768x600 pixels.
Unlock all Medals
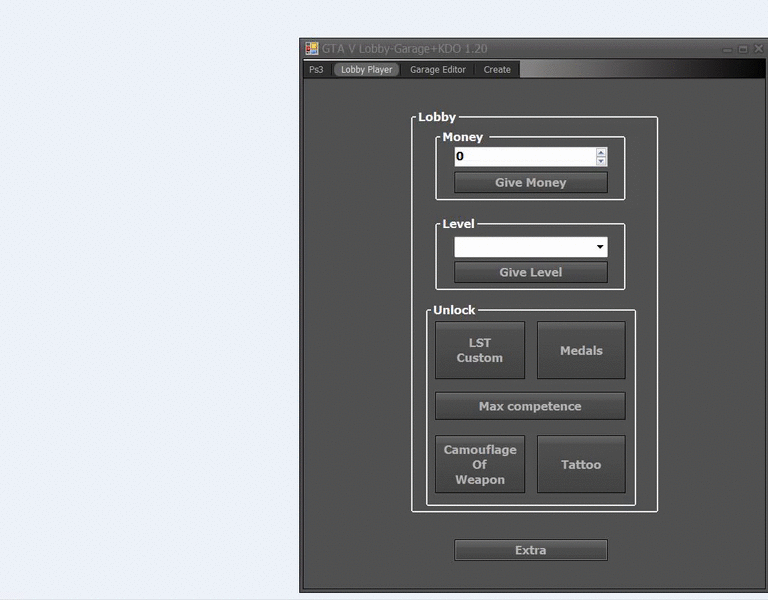pos(581,350)
